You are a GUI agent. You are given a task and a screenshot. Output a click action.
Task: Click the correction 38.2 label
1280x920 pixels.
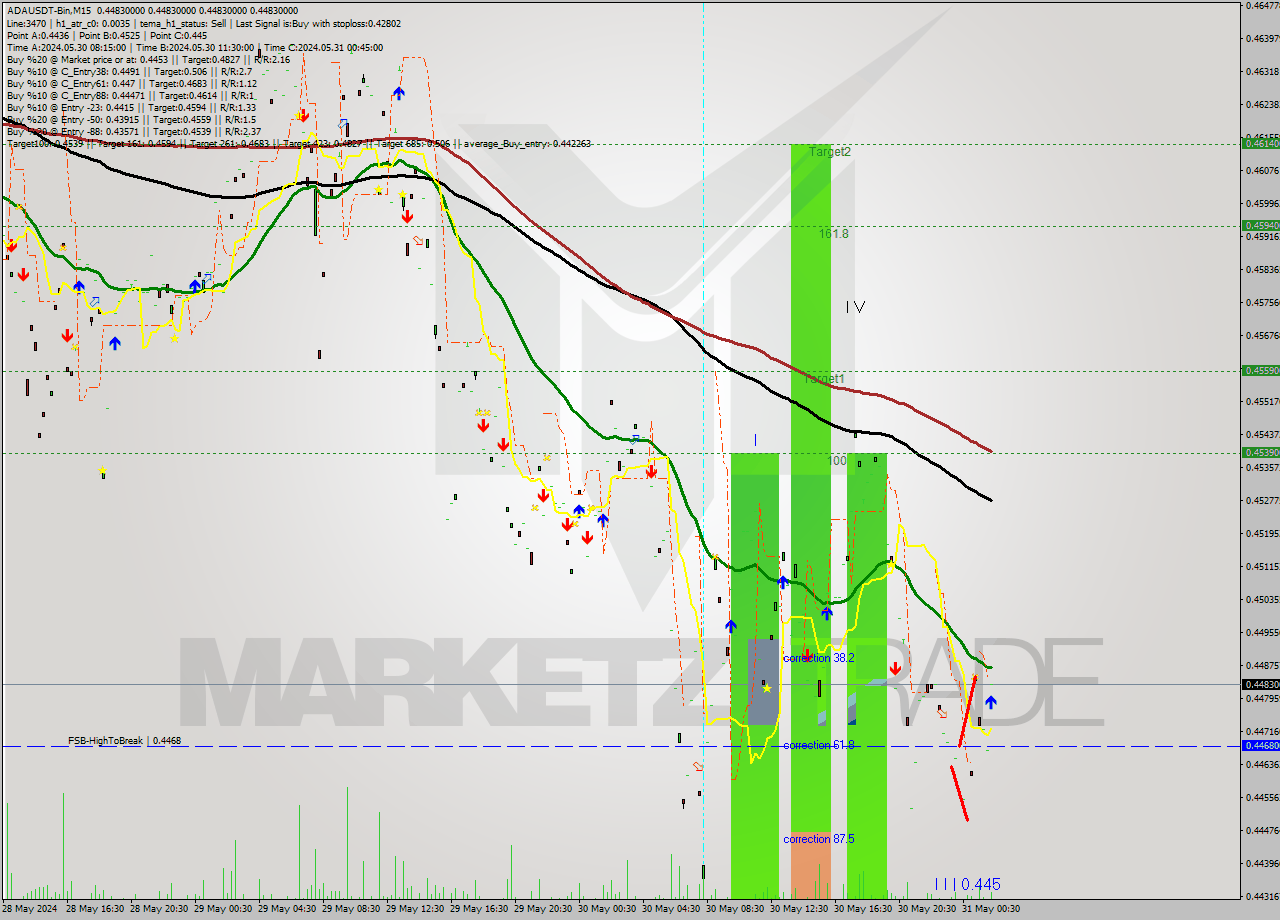click(819, 658)
